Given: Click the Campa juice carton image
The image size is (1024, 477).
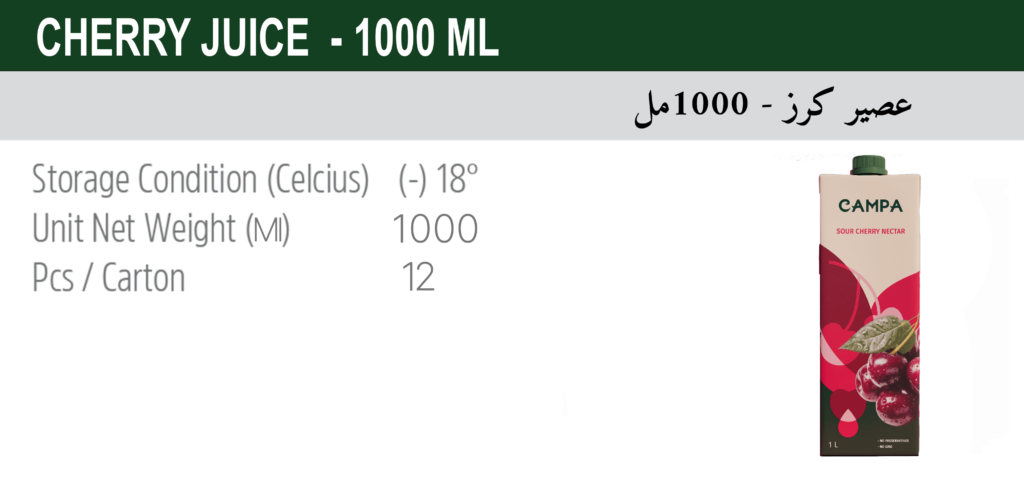Looking at the screenshot, I should [x=869, y=306].
